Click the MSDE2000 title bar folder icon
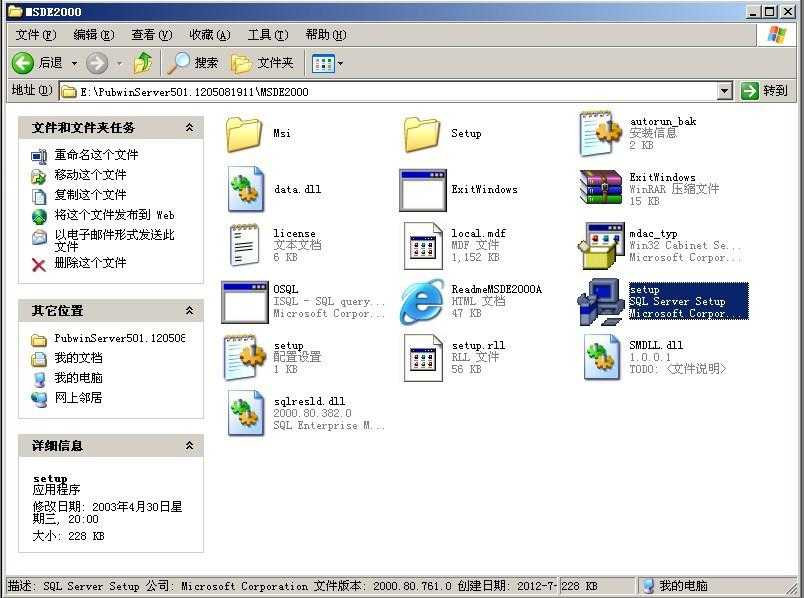This screenshot has height=598, width=804. [x=14, y=11]
